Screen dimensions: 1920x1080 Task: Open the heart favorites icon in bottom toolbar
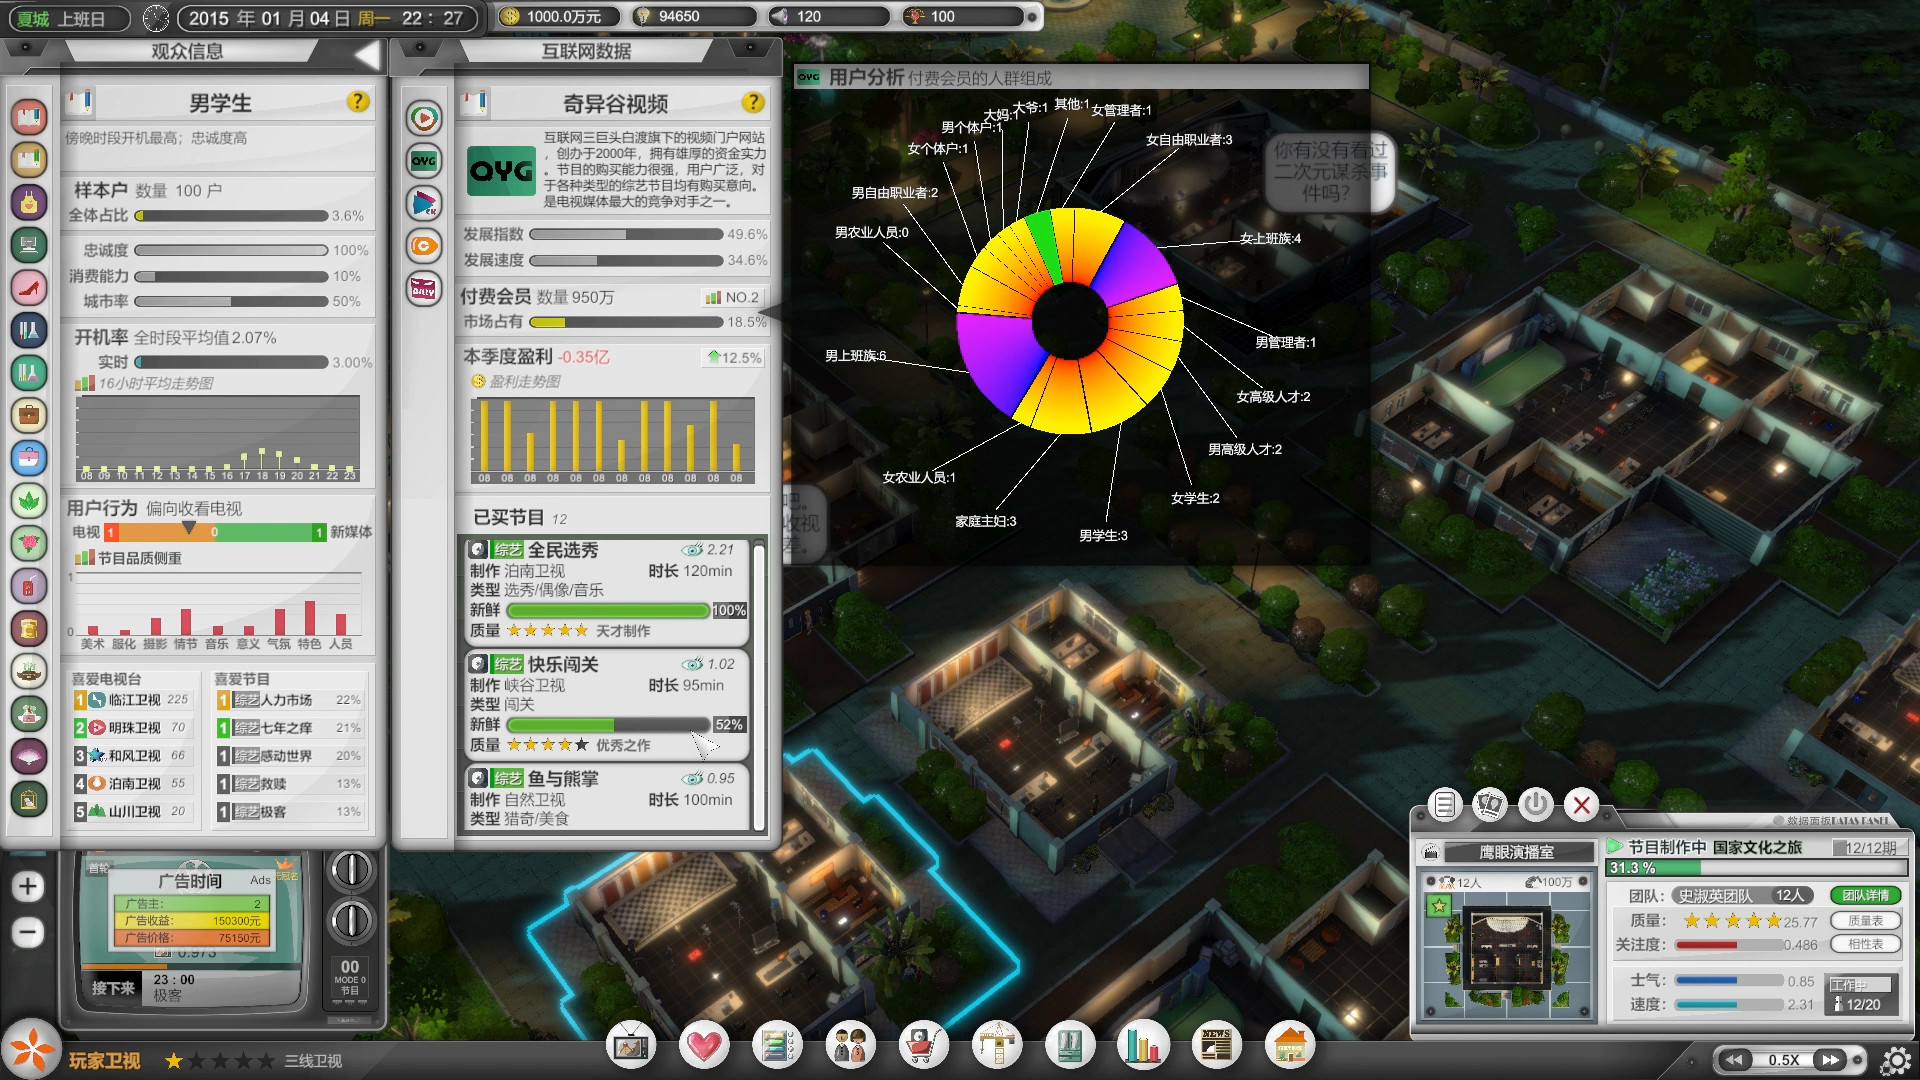pos(704,1046)
